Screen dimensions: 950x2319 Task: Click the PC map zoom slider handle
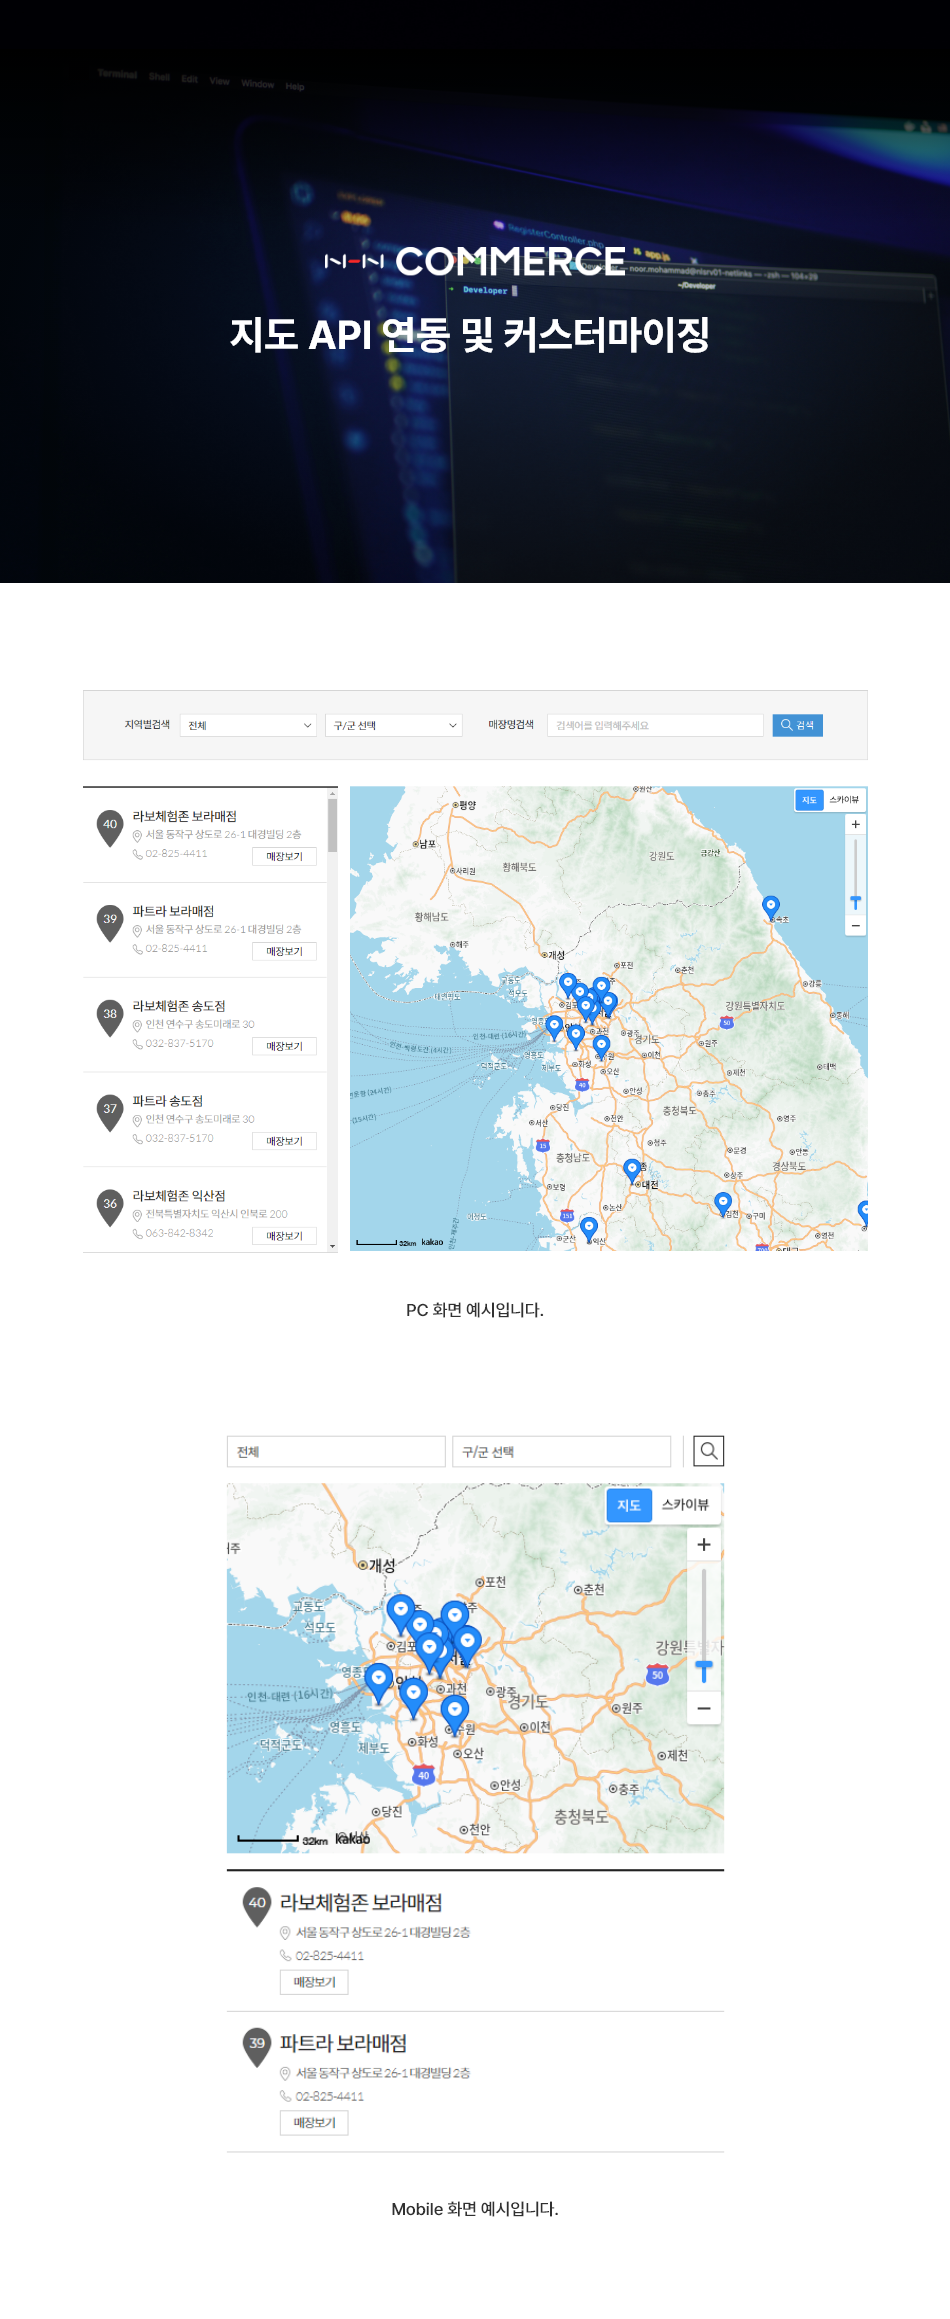pyautogui.click(x=855, y=902)
